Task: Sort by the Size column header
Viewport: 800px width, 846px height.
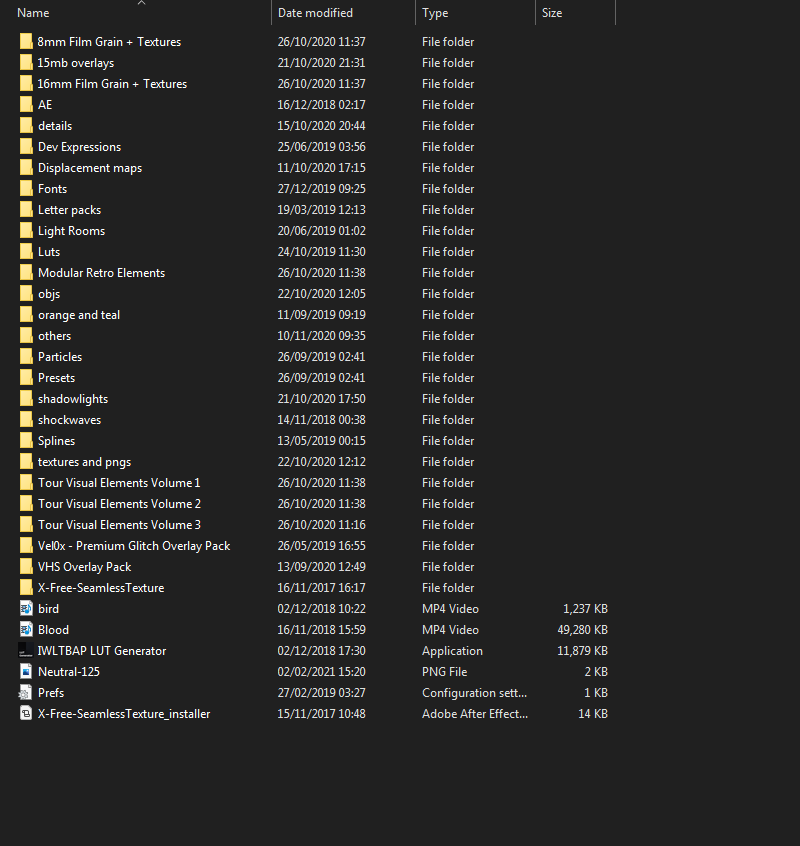Action: click(x=551, y=13)
